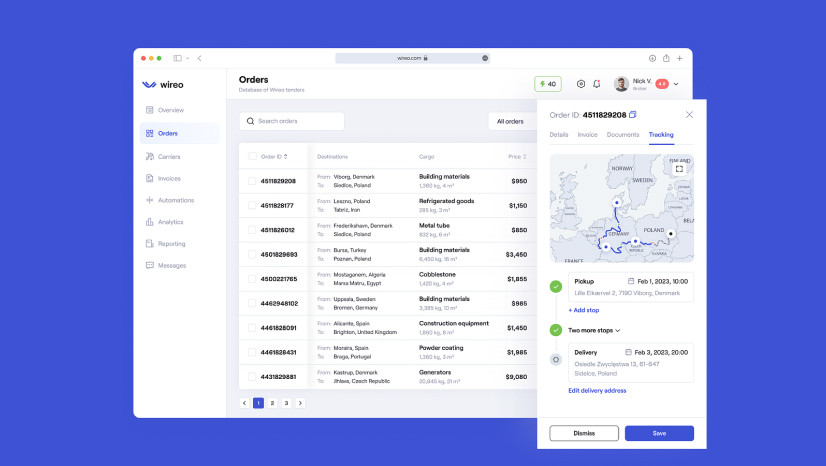
Task: Expand map to fullscreen
Action: [x=679, y=169]
